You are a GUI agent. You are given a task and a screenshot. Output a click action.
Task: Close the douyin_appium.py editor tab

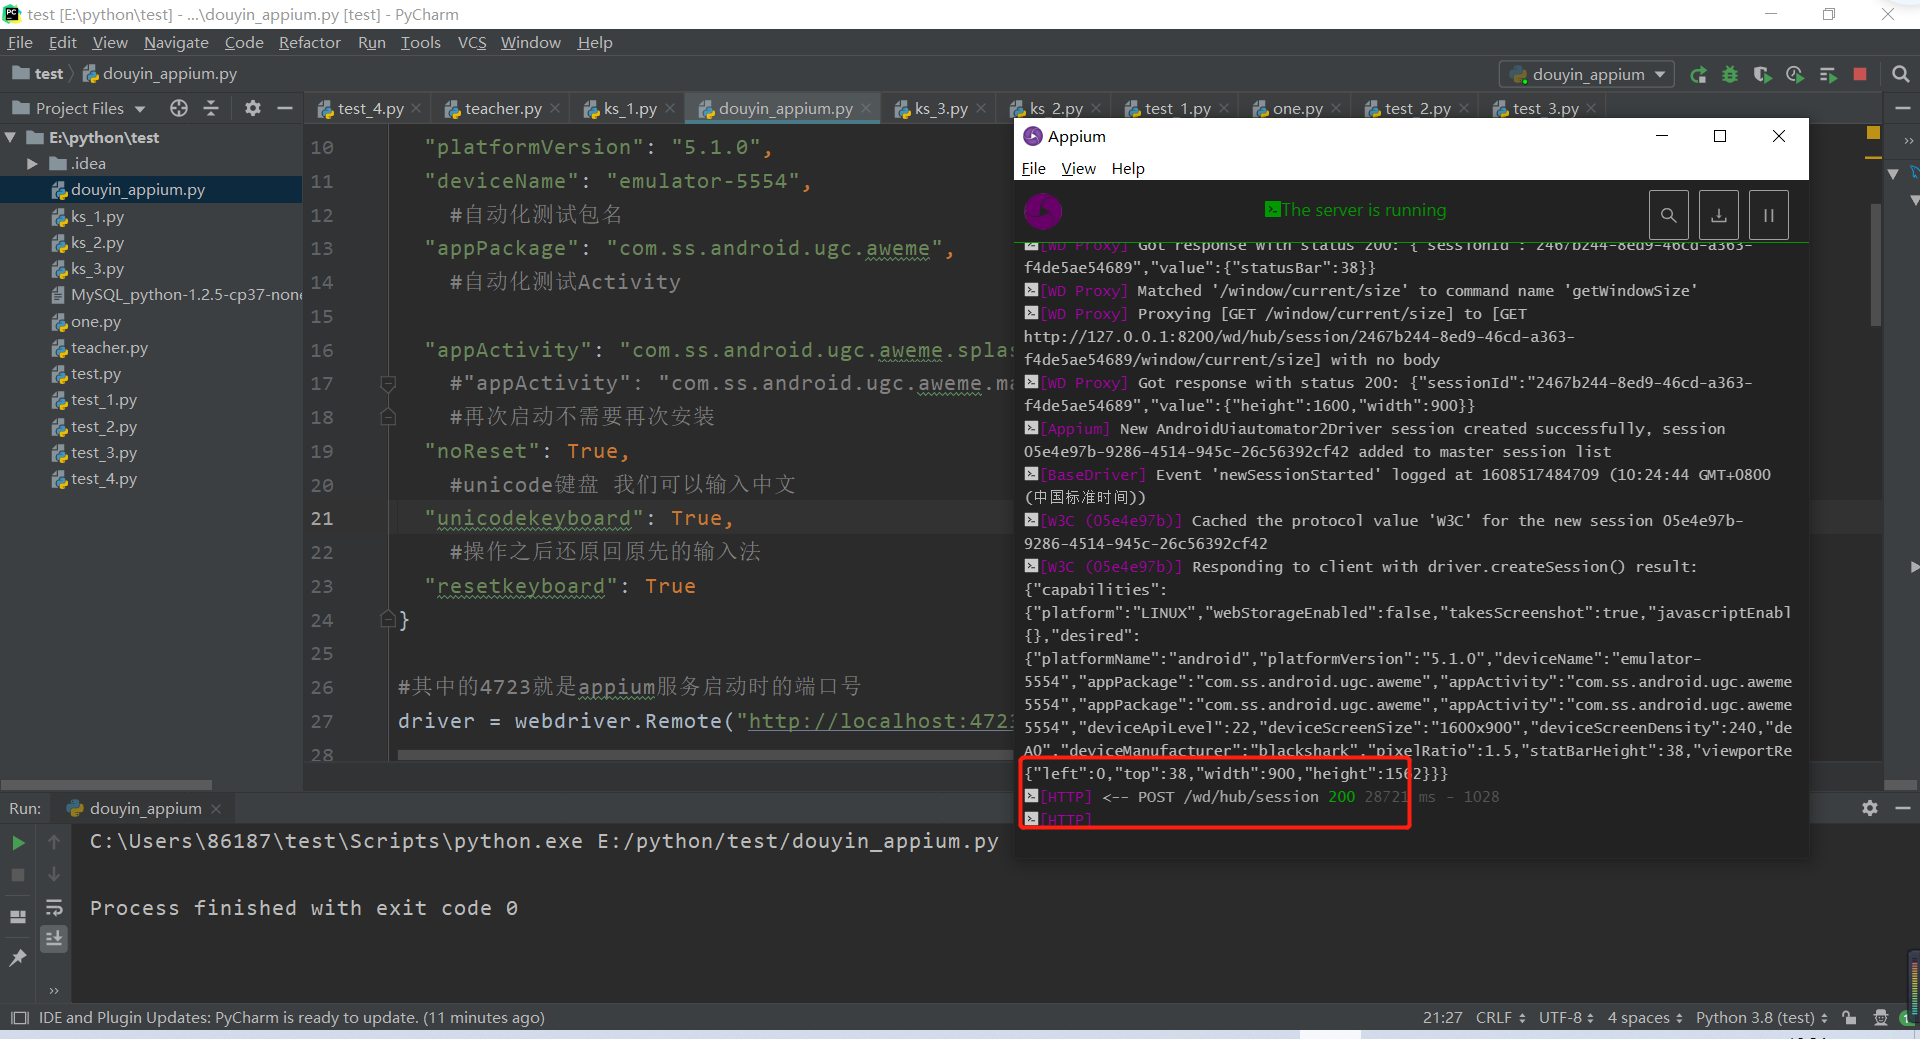coord(866,108)
